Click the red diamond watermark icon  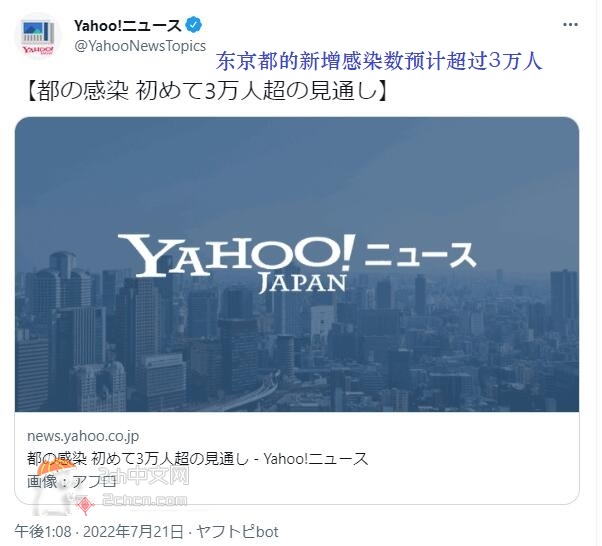click(85, 504)
